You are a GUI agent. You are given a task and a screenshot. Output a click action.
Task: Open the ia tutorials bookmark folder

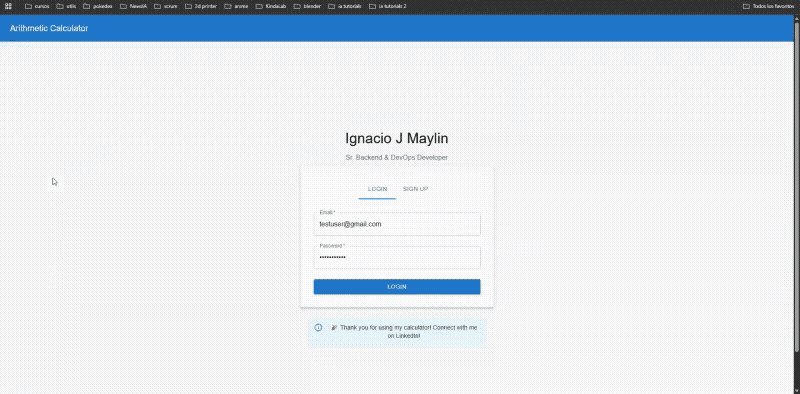click(x=345, y=6)
